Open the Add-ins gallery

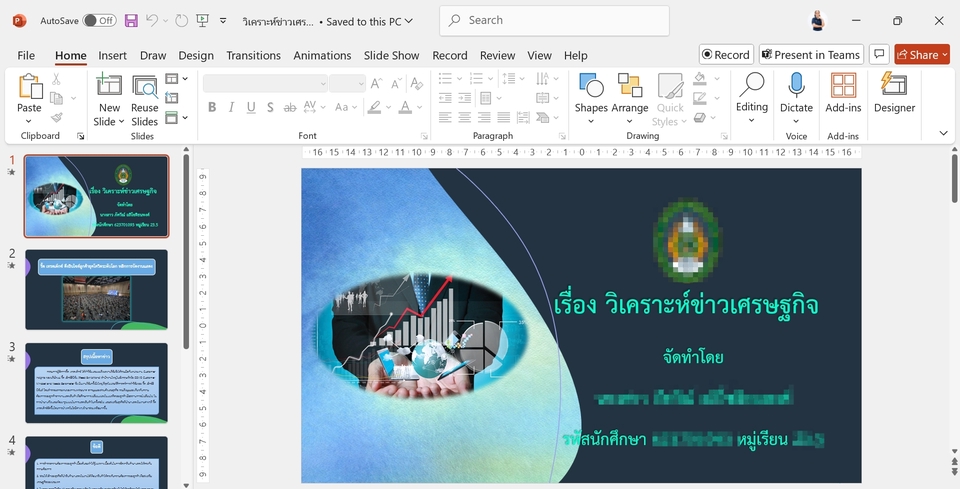843,93
